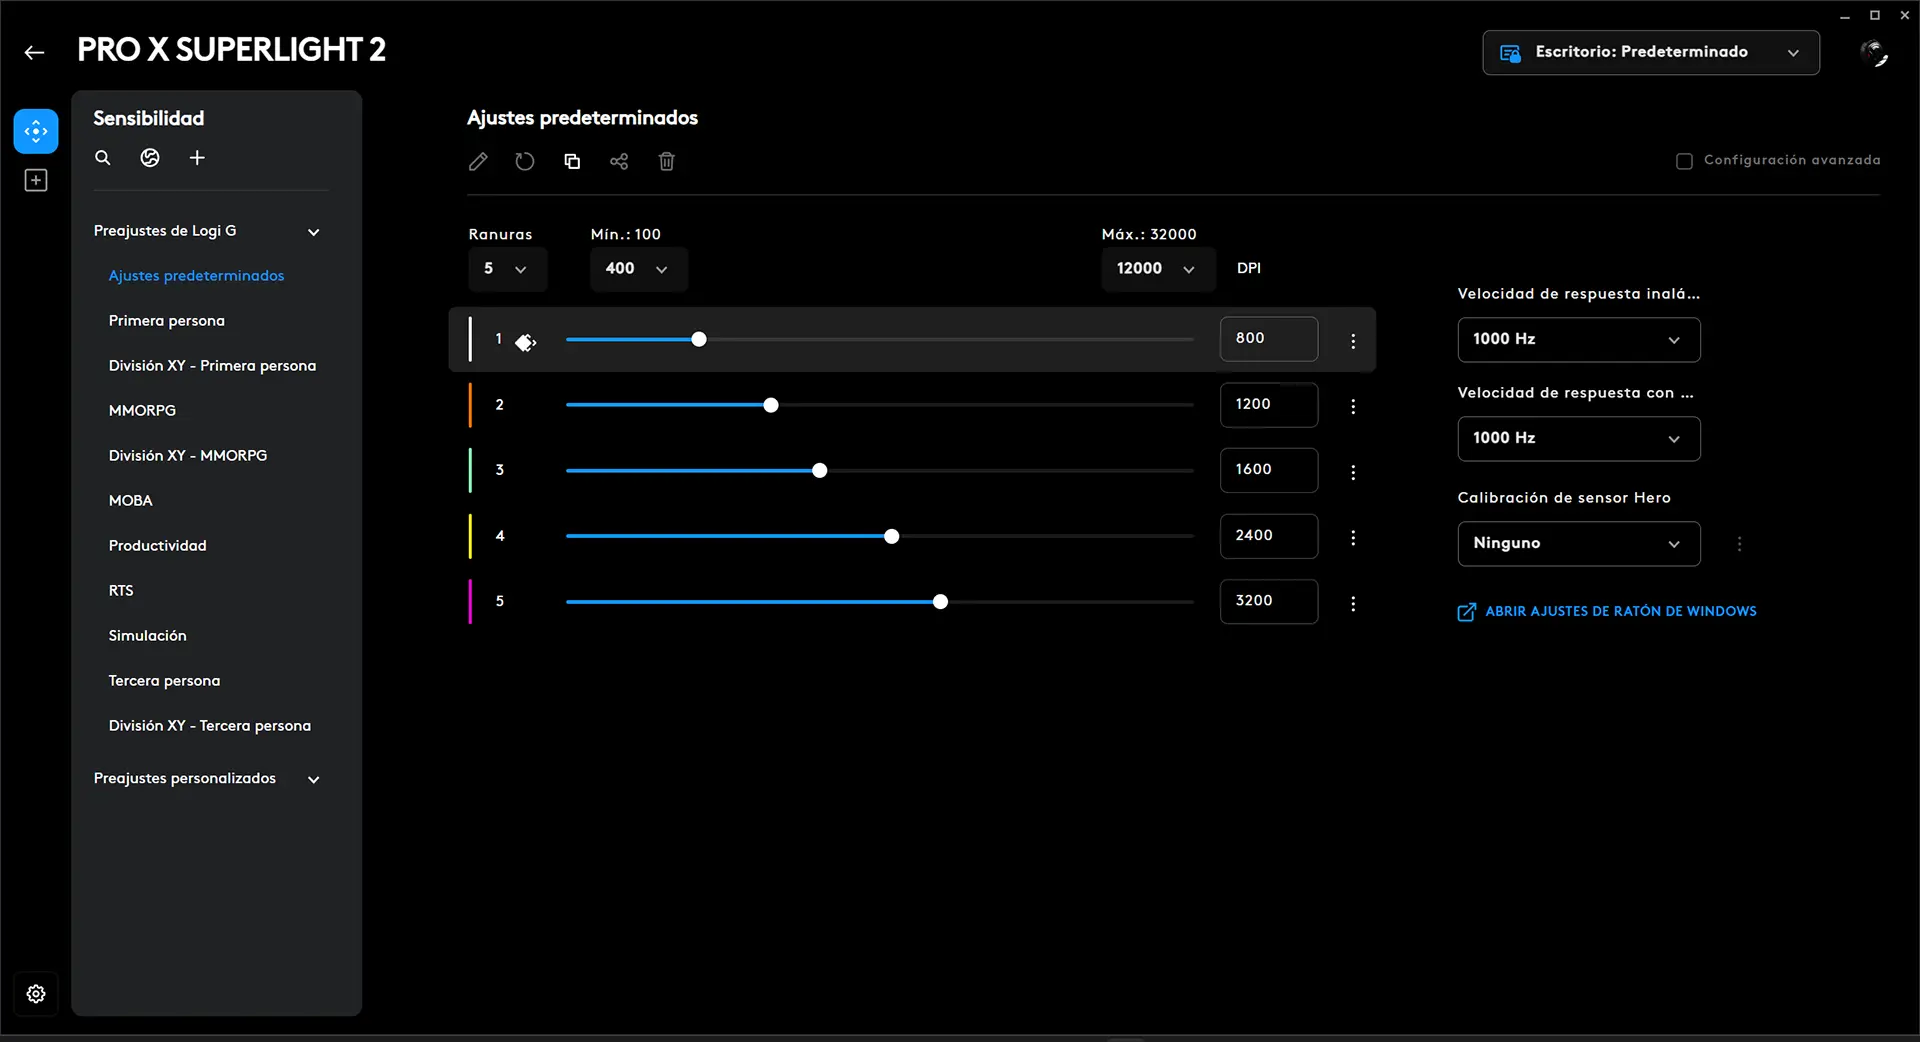Collapse the Preajustes de Logi G section

(x=314, y=232)
